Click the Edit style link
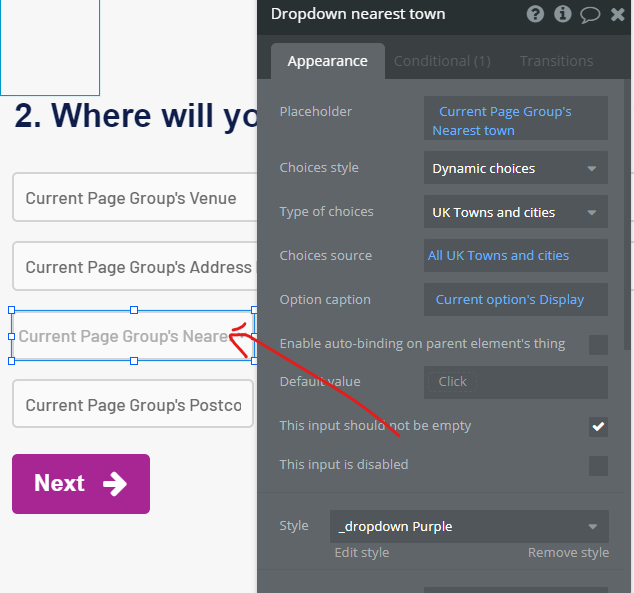Viewport: 634px width, 593px height. [x=361, y=553]
